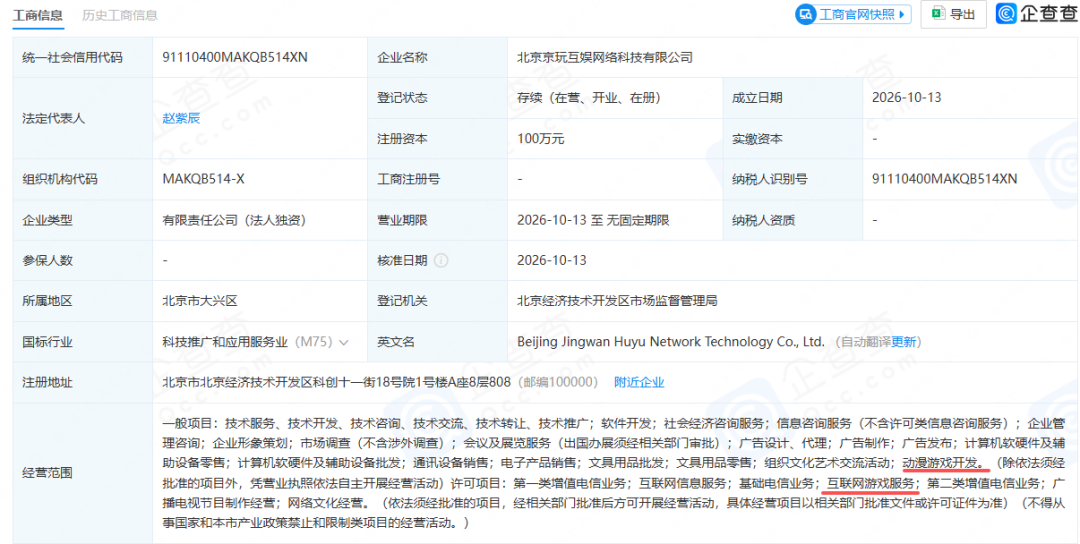Click the 更新 link after English name
The height and width of the screenshot is (544, 1080).
tap(904, 342)
